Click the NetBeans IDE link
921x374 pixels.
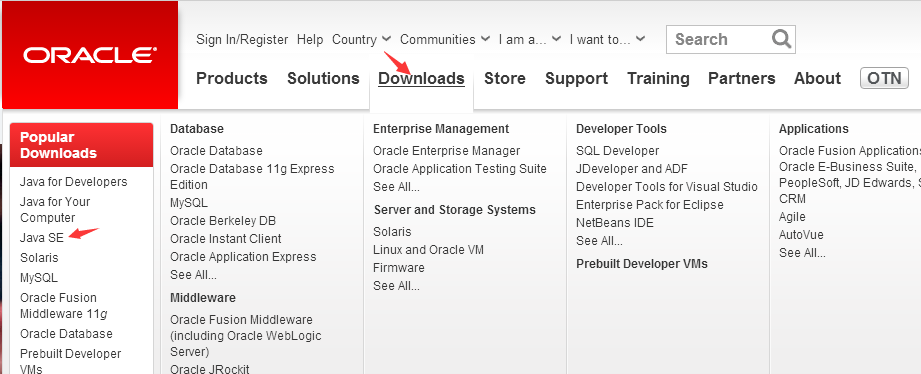click(x=614, y=223)
